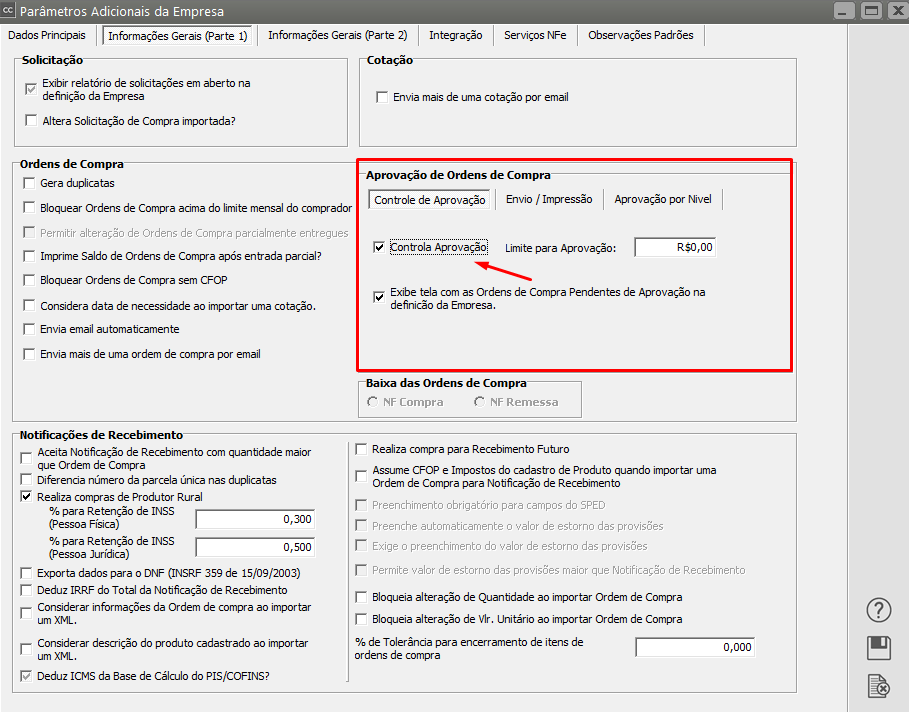The width and height of the screenshot is (909, 712).
Task: Open the Aprovação por Nível sub-tab
Action: (x=663, y=199)
